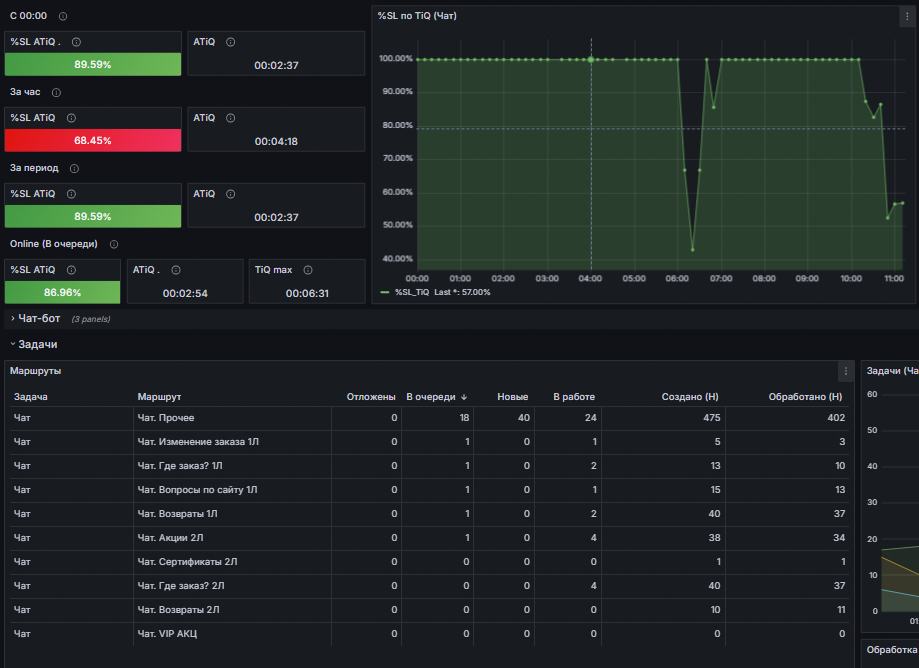Click info icon next to С 00:00
The image size is (919, 668).
click(x=63, y=16)
